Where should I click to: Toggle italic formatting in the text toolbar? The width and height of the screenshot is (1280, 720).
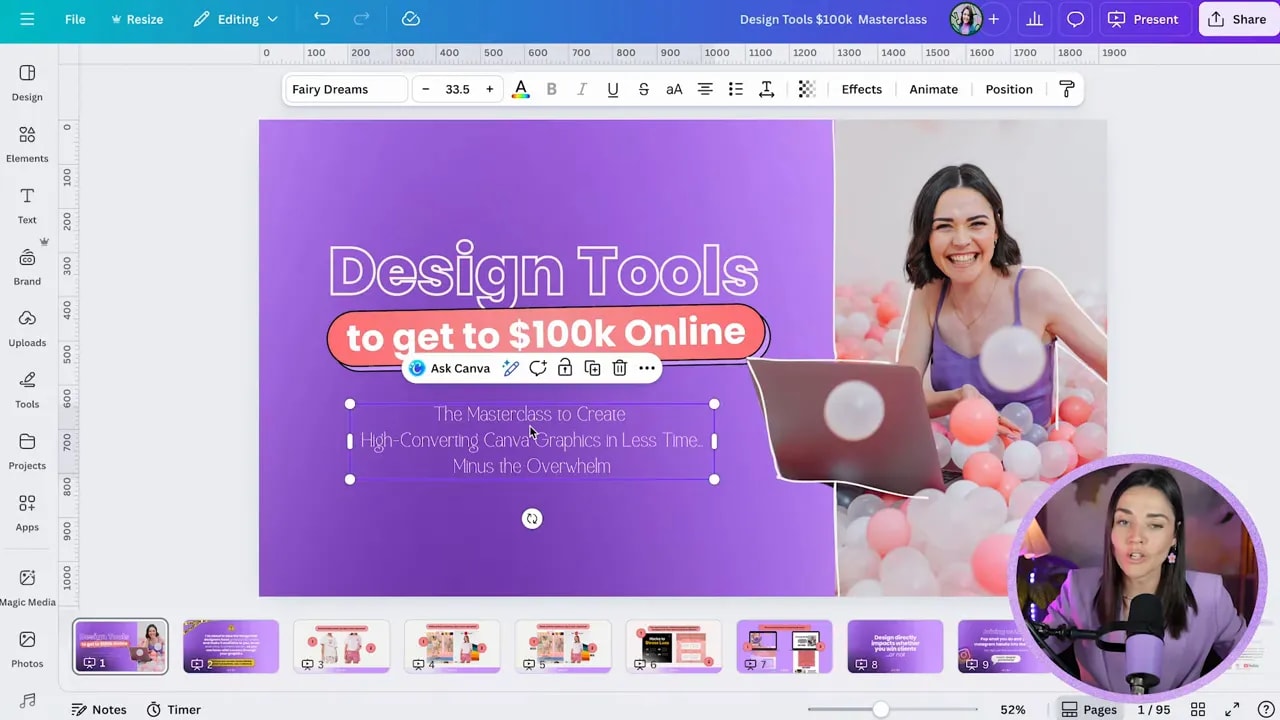[582, 89]
